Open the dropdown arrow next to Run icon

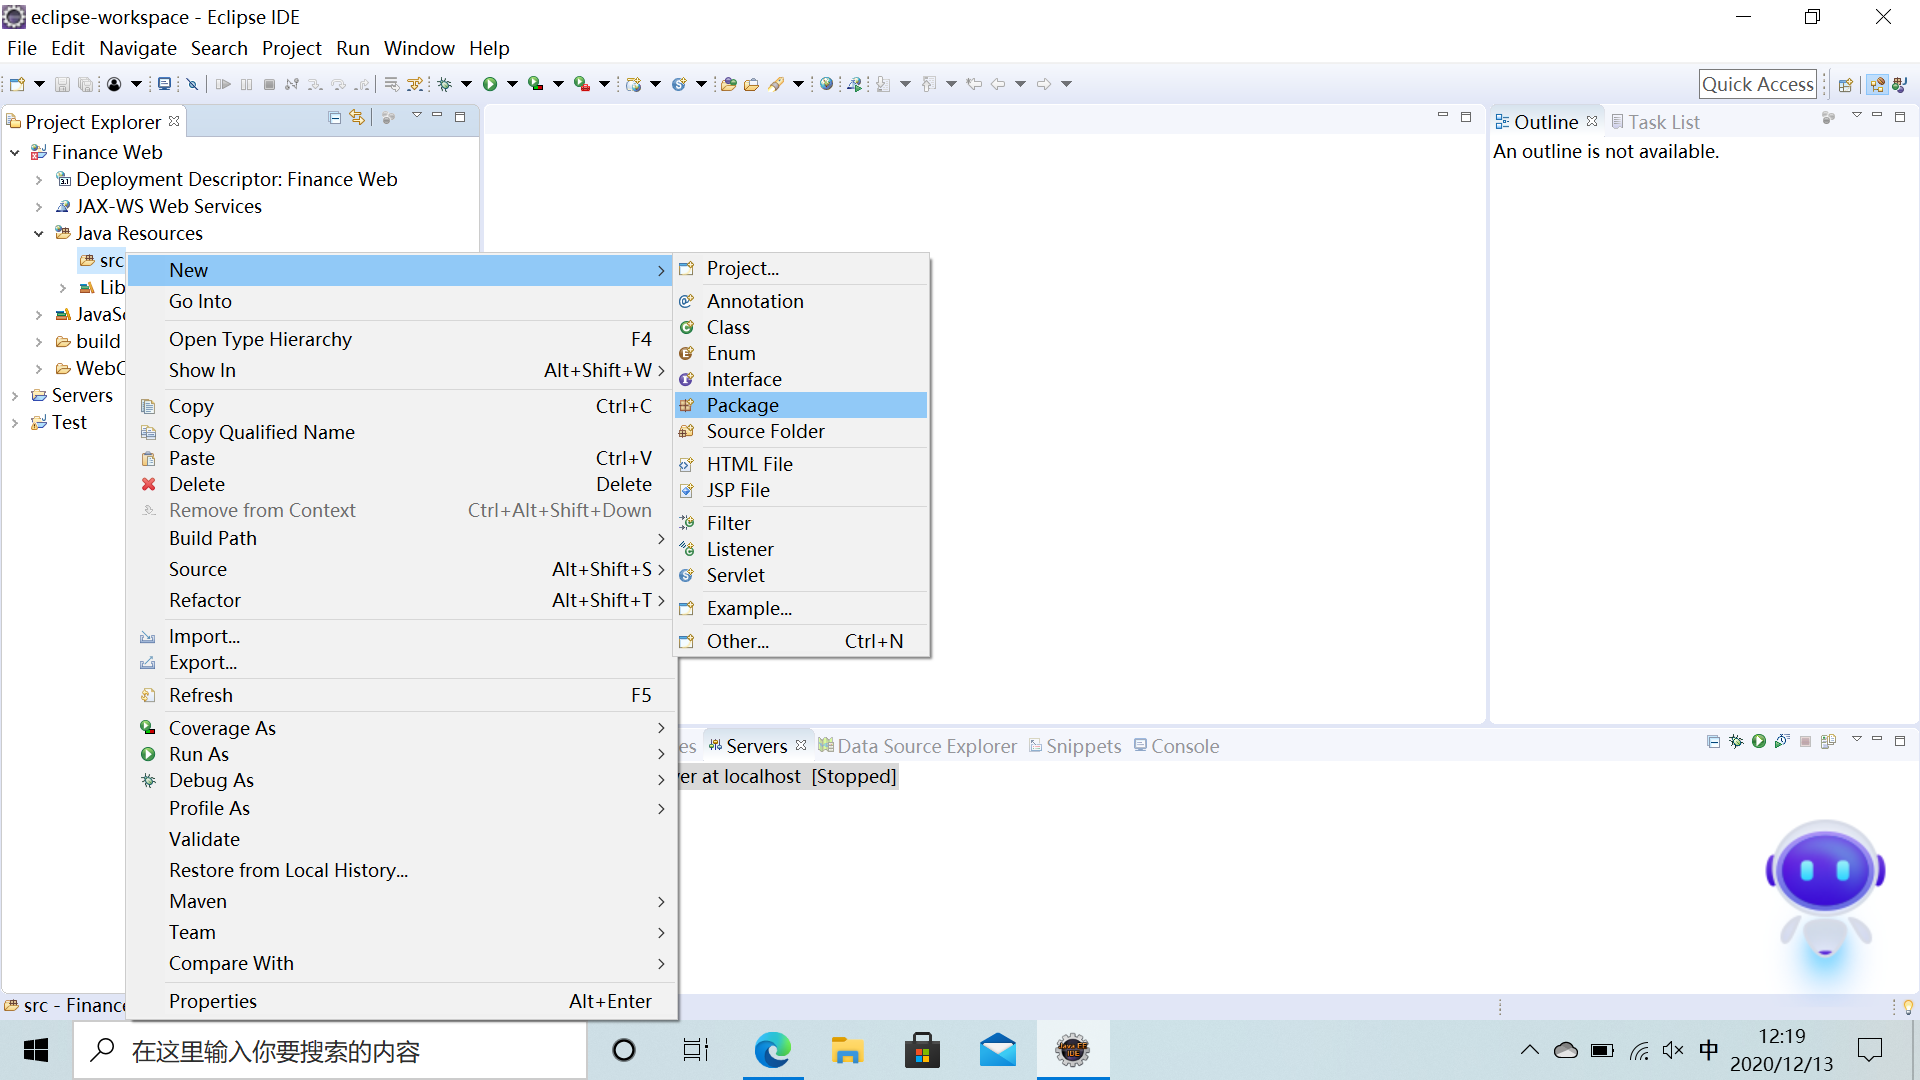point(512,84)
